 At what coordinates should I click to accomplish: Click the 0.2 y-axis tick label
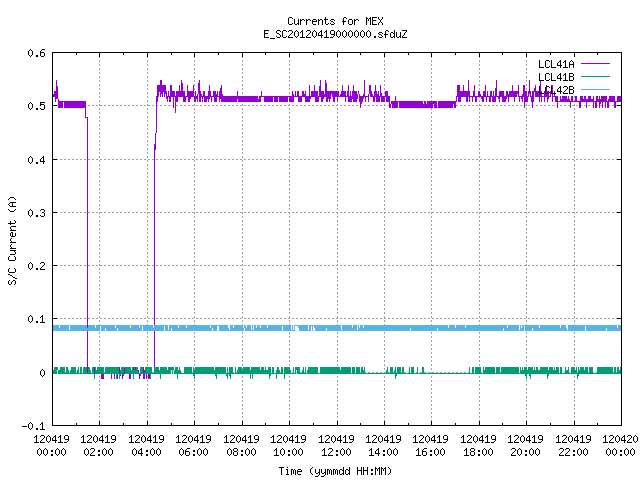tap(36, 266)
